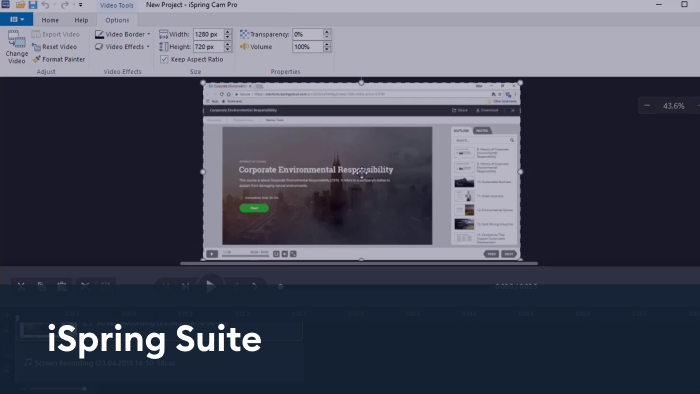Click the timeline Play button
Screen dimensions: 700x394
coord(210,286)
